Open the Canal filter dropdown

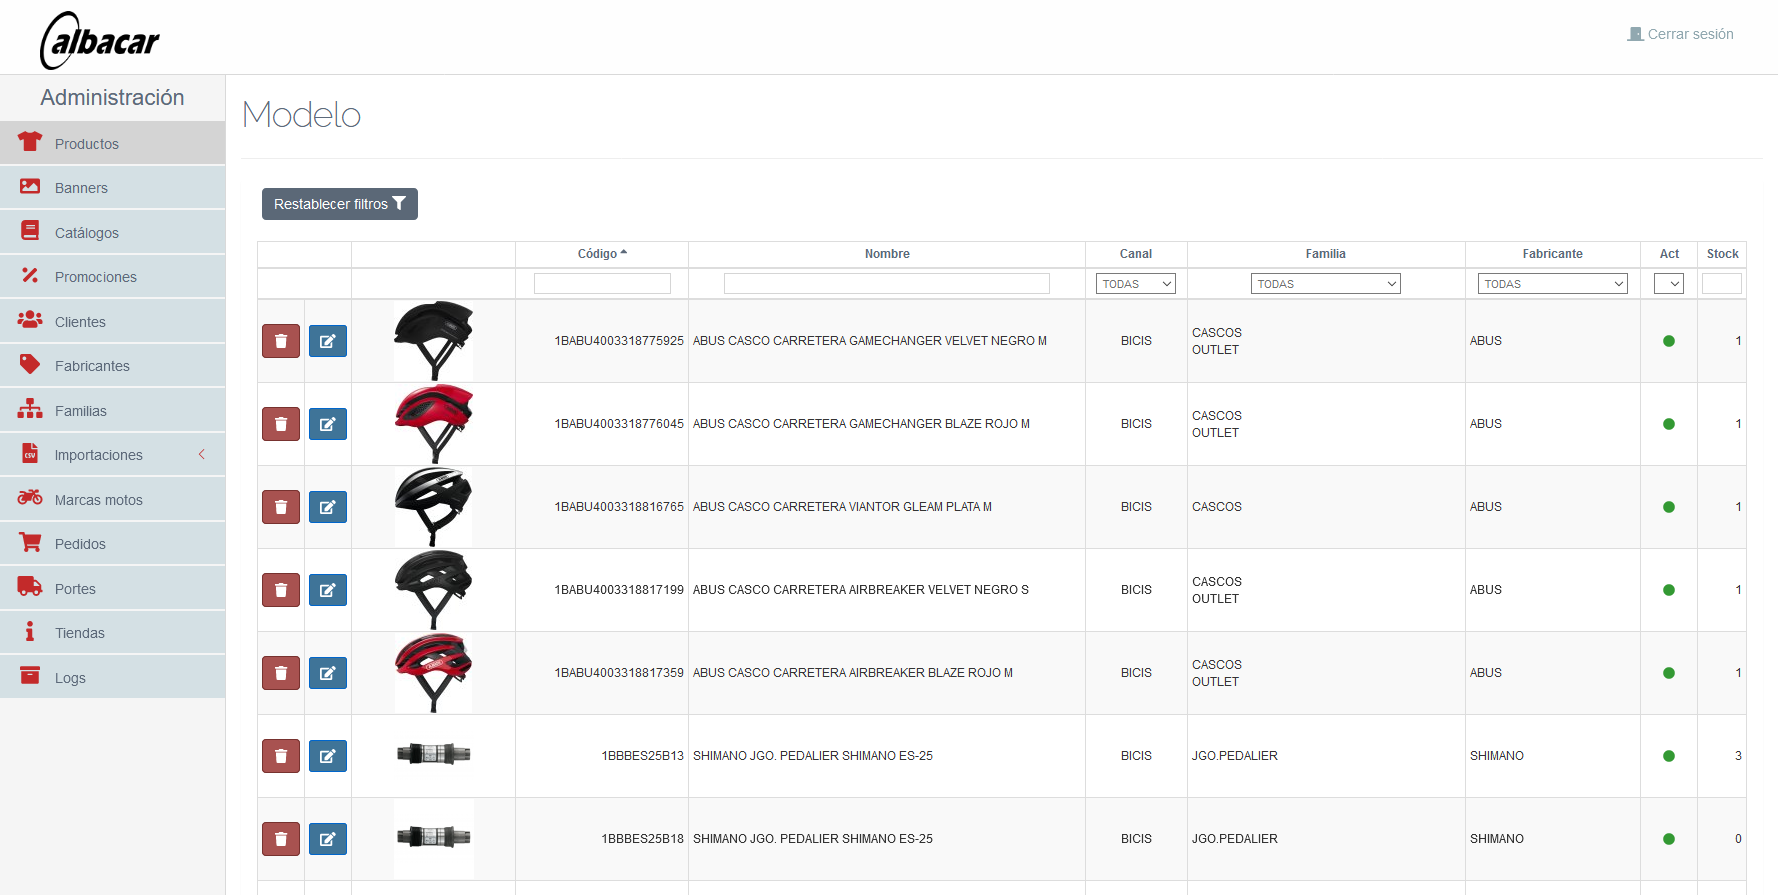point(1136,284)
